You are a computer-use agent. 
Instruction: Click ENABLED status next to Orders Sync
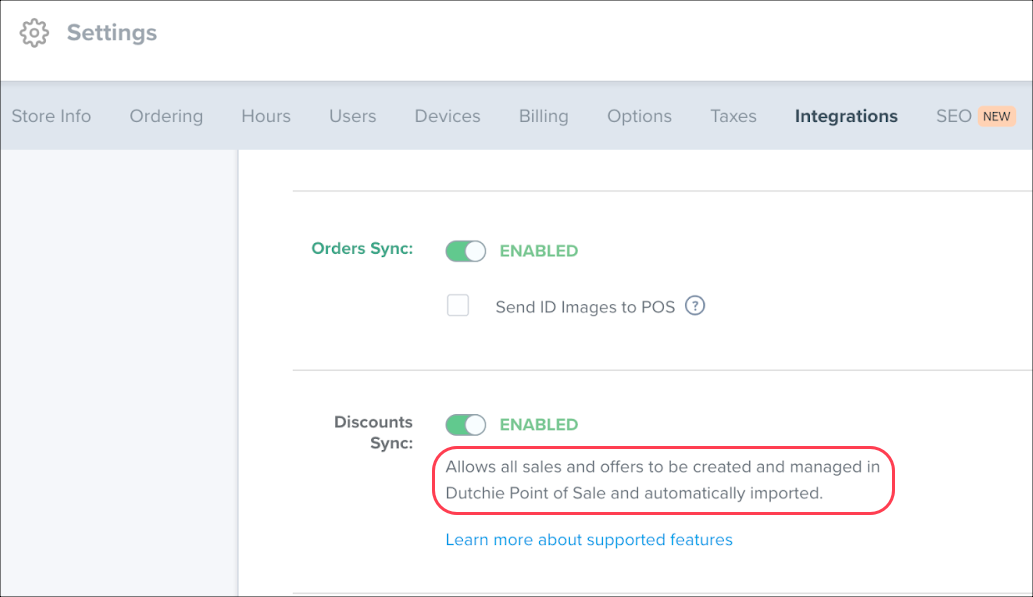pos(539,251)
